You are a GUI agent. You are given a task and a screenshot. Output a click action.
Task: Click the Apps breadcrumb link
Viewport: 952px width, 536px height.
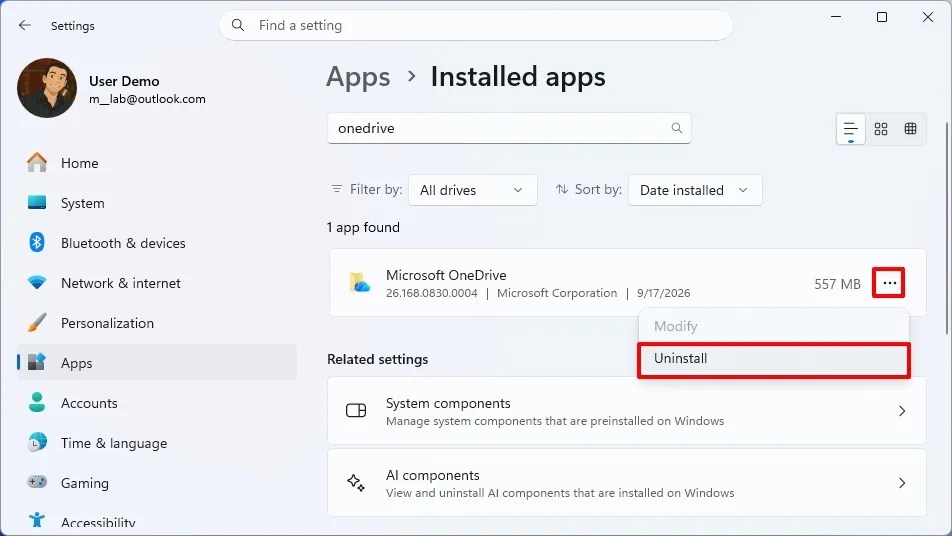click(x=358, y=77)
